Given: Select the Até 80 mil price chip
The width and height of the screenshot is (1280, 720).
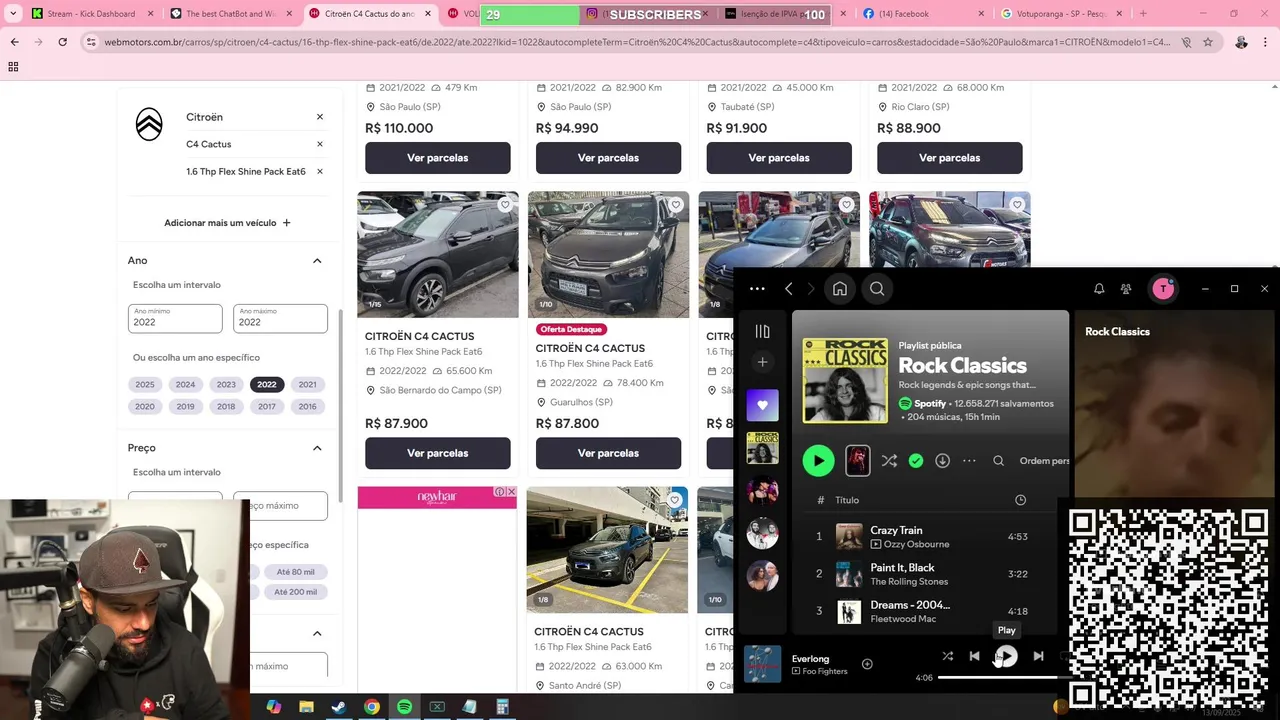Looking at the screenshot, I should (x=295, y=572).
